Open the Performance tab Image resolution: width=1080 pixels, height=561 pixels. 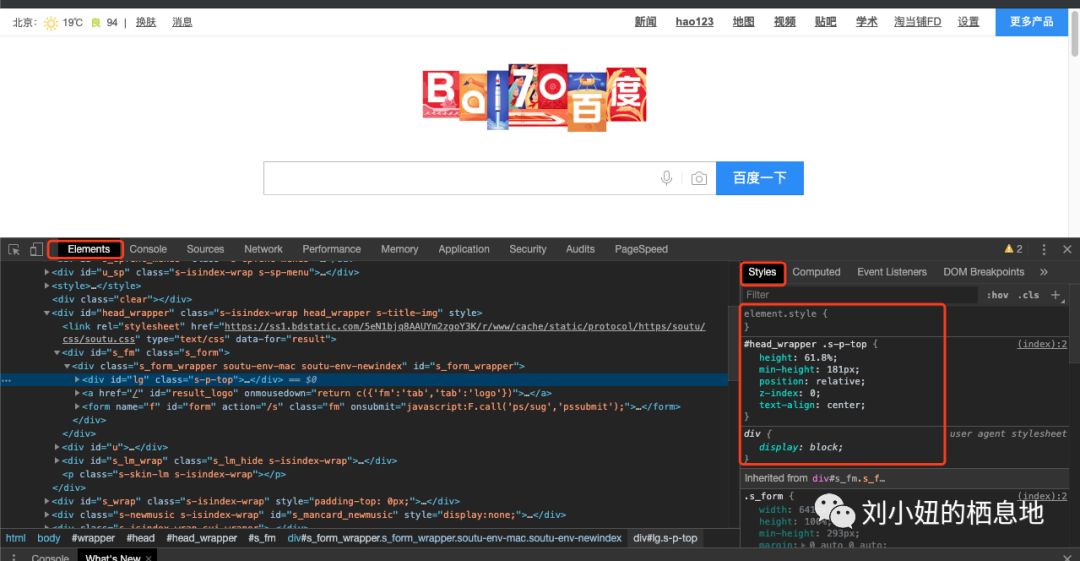[331, 249]
